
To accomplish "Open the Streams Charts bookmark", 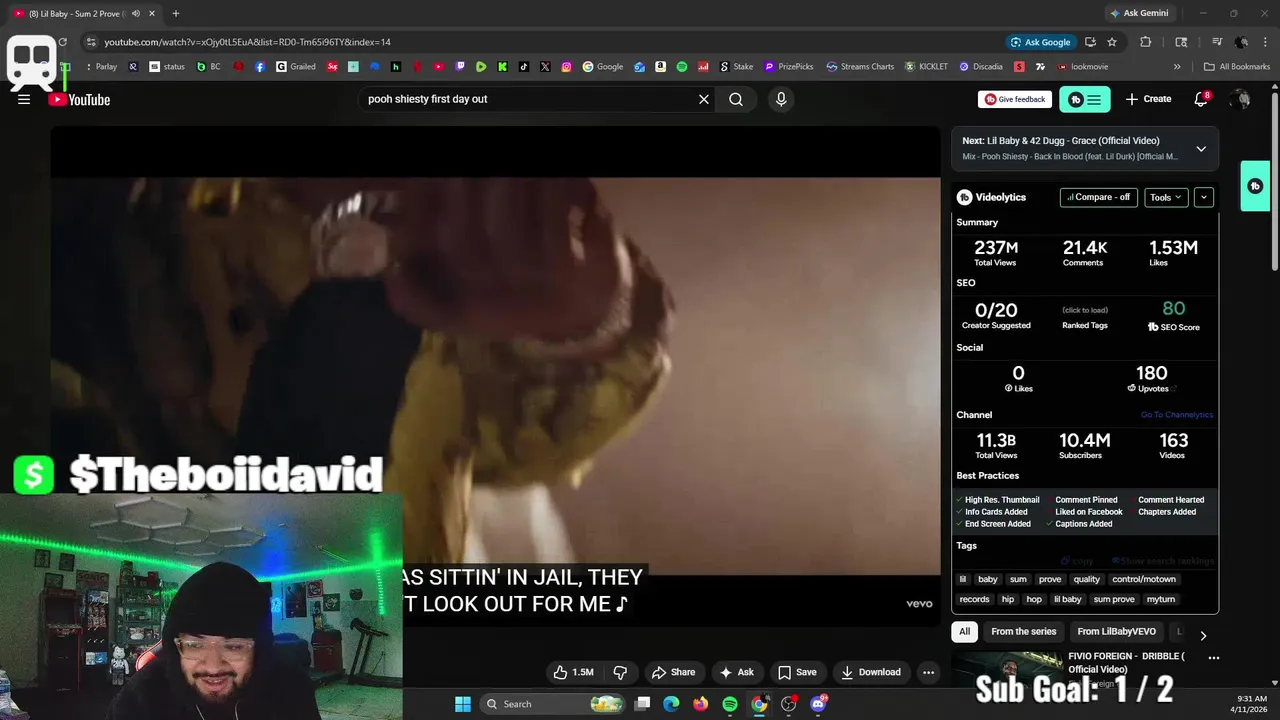I will click(860, 67).
